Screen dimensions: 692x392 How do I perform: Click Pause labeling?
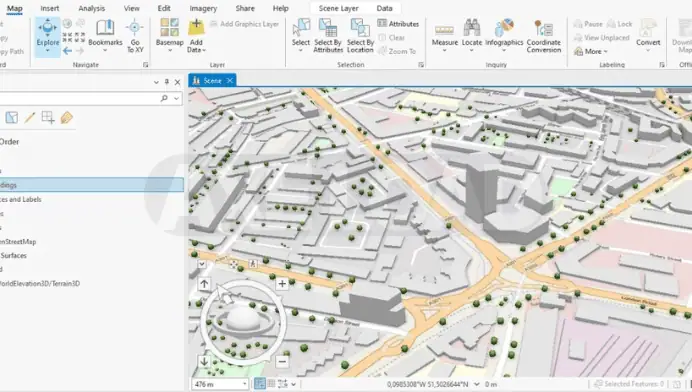click(x=588, y=24)
